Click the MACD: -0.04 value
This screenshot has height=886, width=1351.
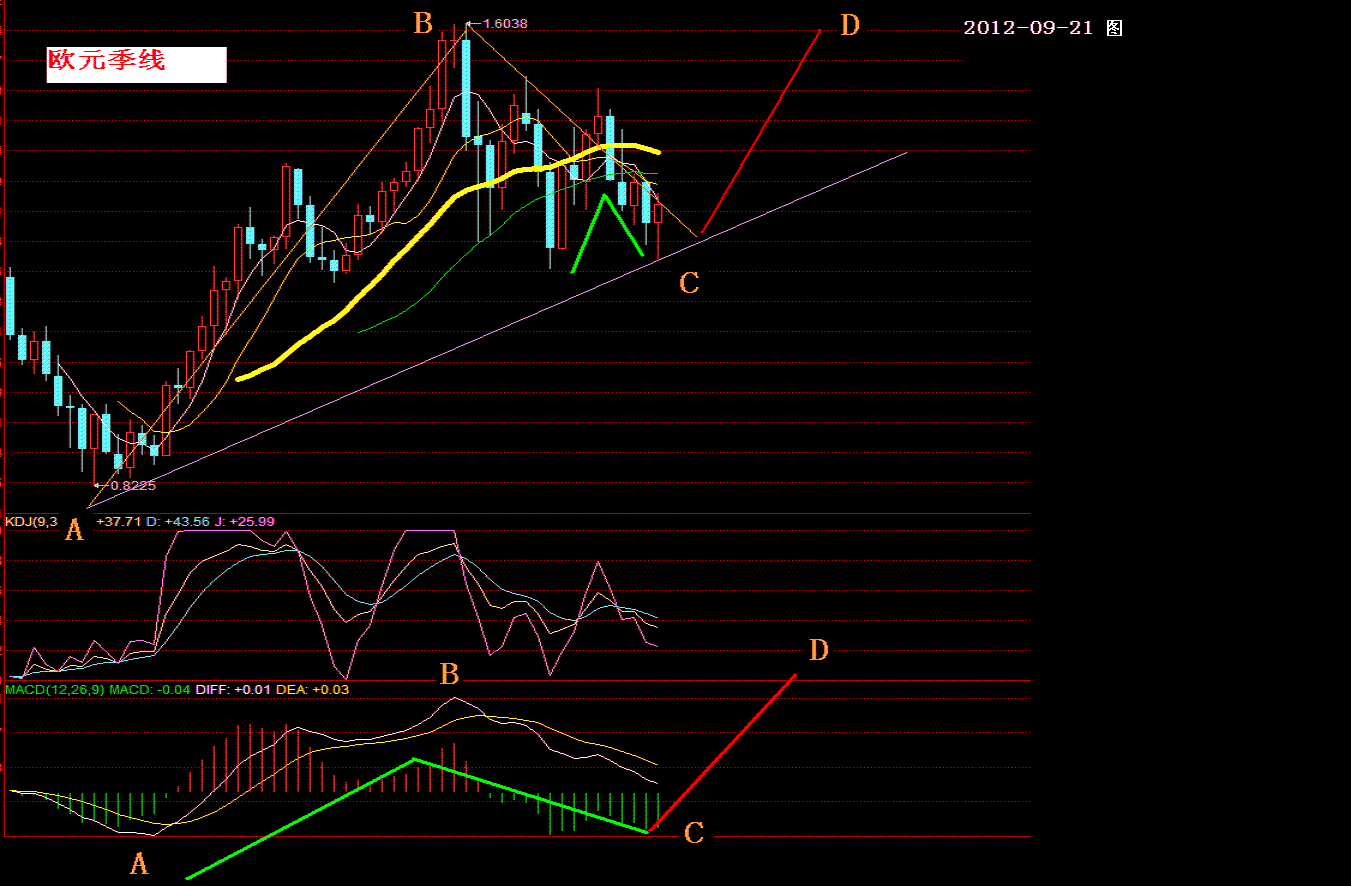coord(150,689)
